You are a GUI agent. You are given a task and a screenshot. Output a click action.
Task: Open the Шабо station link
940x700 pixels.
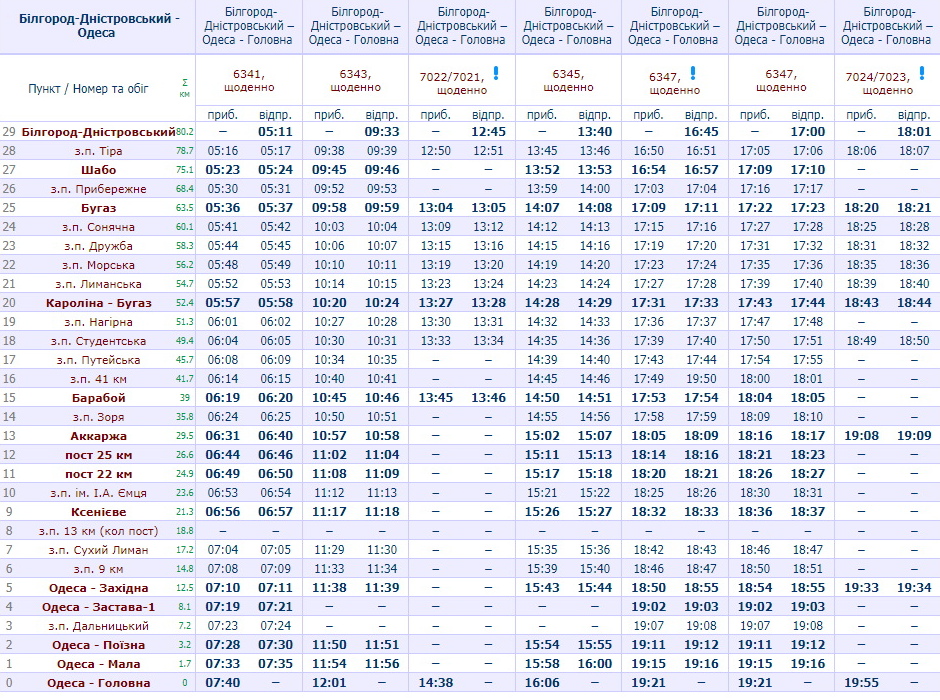click(x=98, y=170)
